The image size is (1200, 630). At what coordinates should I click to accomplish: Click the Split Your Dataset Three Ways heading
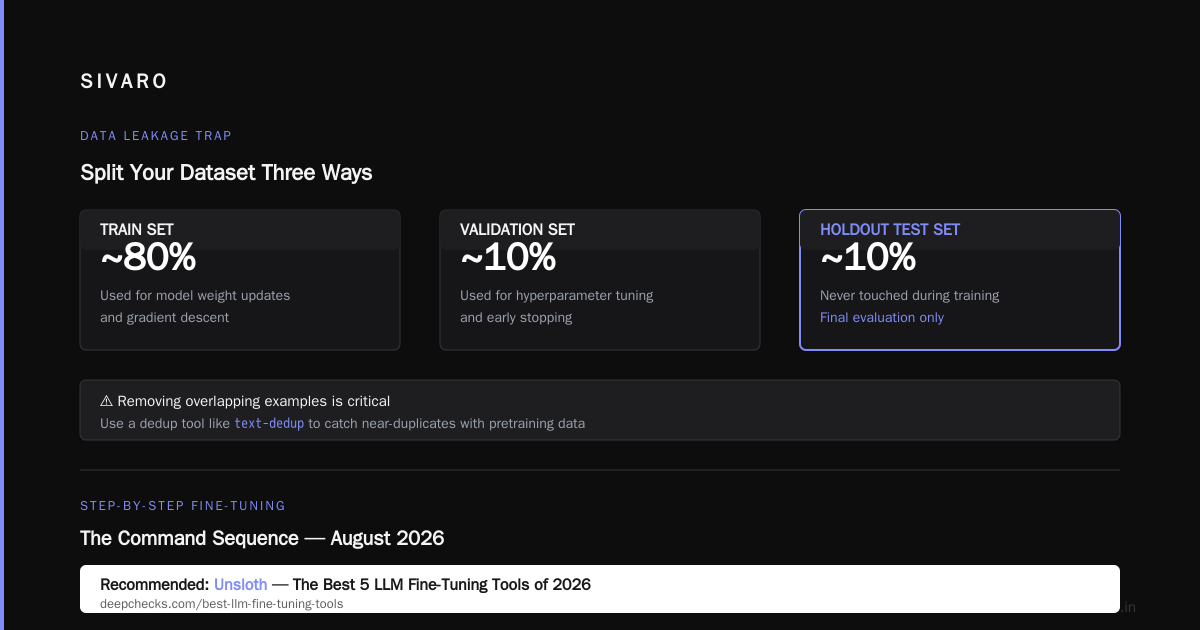(x=226, y=172)
